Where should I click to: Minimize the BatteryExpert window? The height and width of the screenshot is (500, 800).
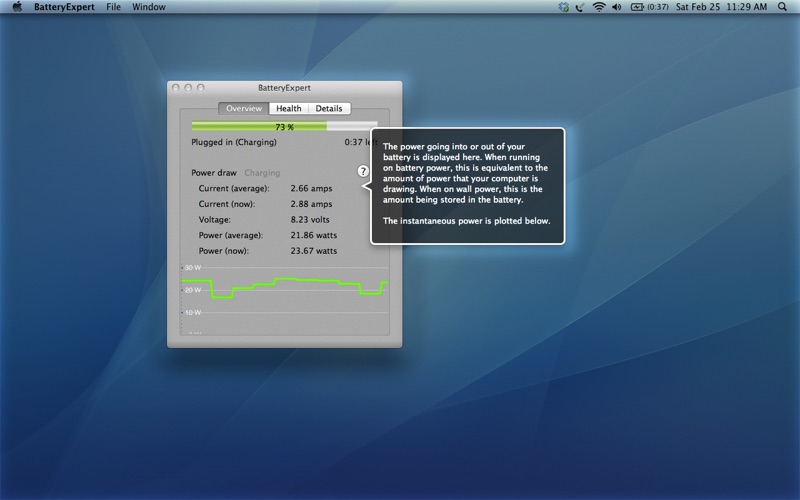(x=188, y=88)
